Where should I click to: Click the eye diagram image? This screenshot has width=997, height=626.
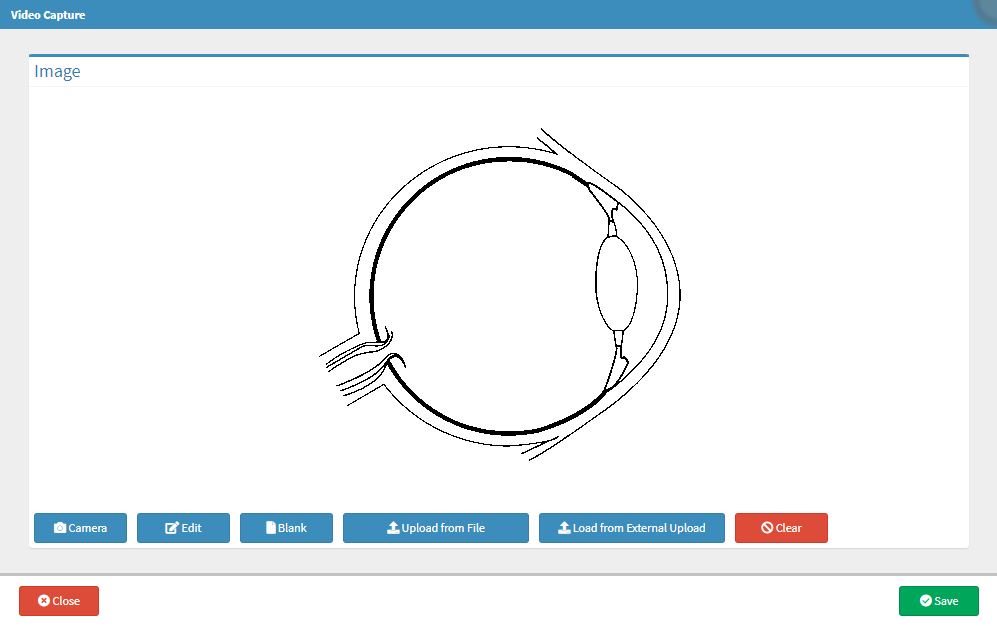pos(500,294)
